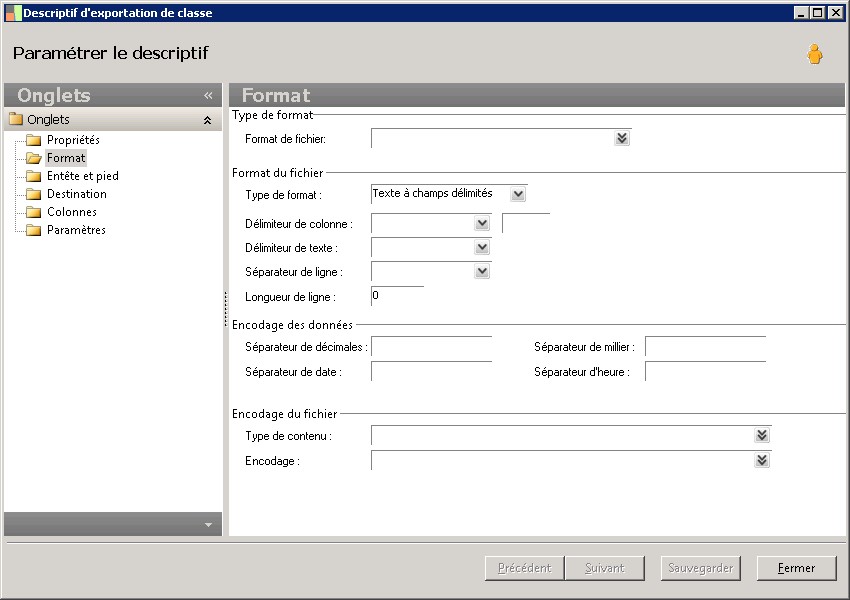
Task: Click the Propriétés folder icon
Action: point(34,140)
